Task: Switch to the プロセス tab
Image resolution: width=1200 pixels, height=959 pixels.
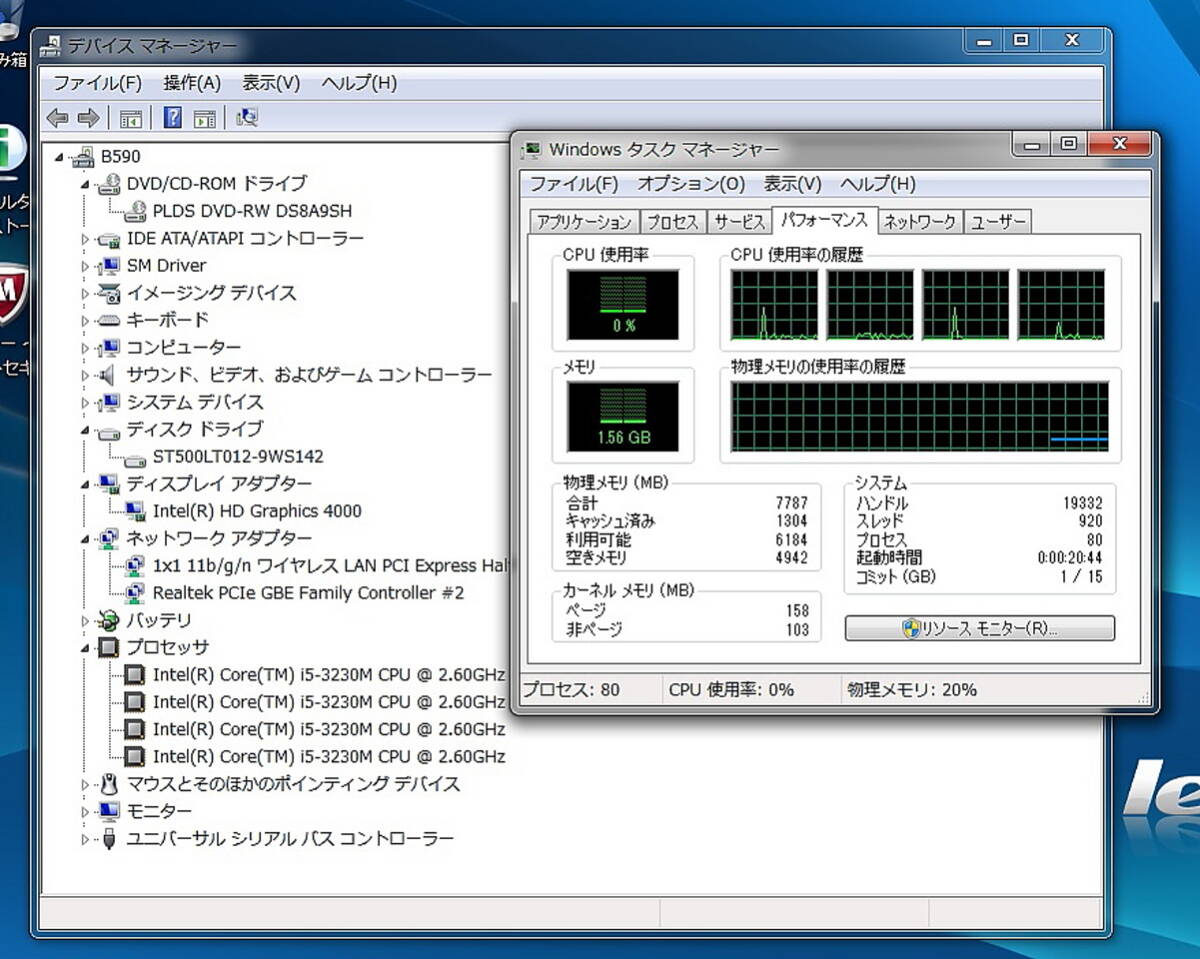Action: 672,222
